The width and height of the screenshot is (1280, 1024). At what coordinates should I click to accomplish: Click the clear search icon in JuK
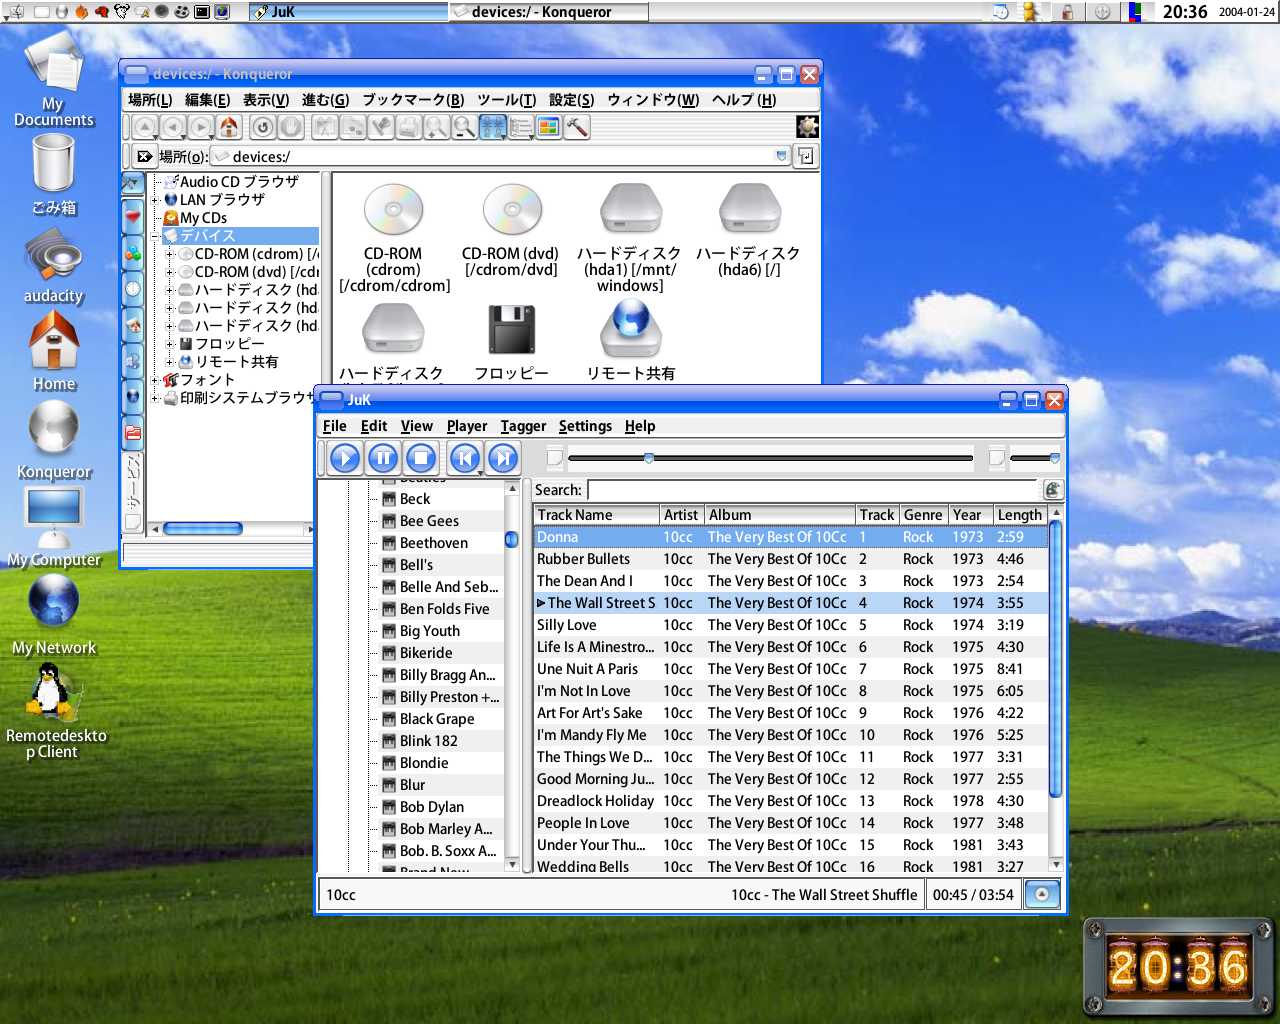pos(1052,490)
